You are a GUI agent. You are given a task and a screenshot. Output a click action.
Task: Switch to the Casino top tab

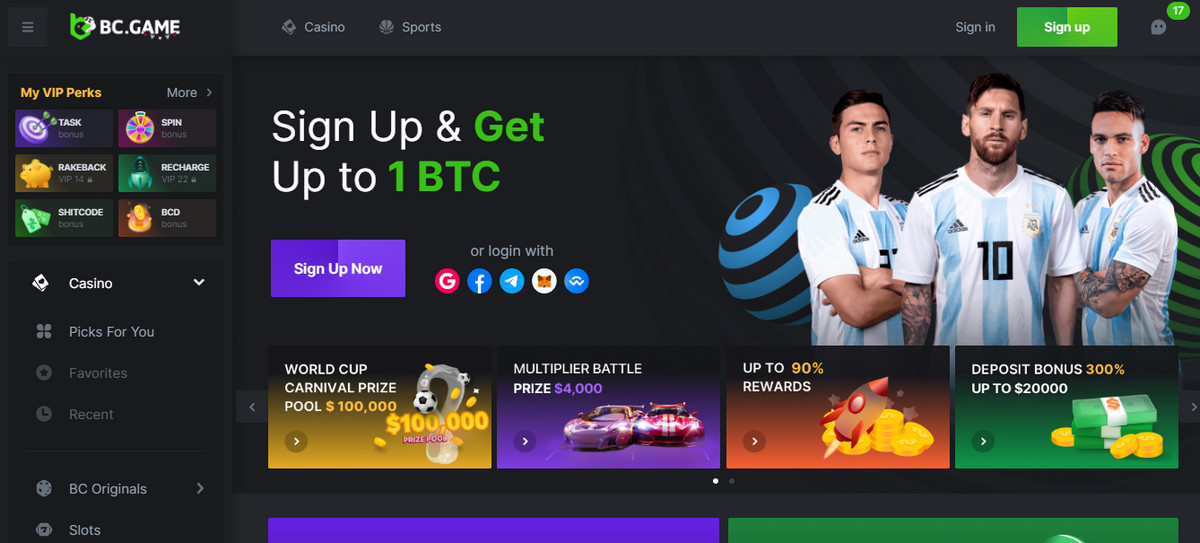(x=313, y=27)
